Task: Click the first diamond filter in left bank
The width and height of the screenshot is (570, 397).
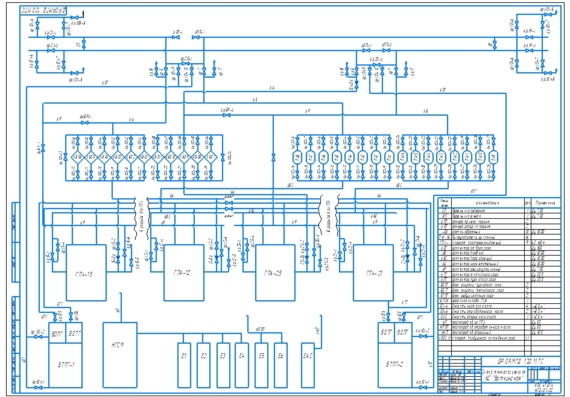Action: 77,157
